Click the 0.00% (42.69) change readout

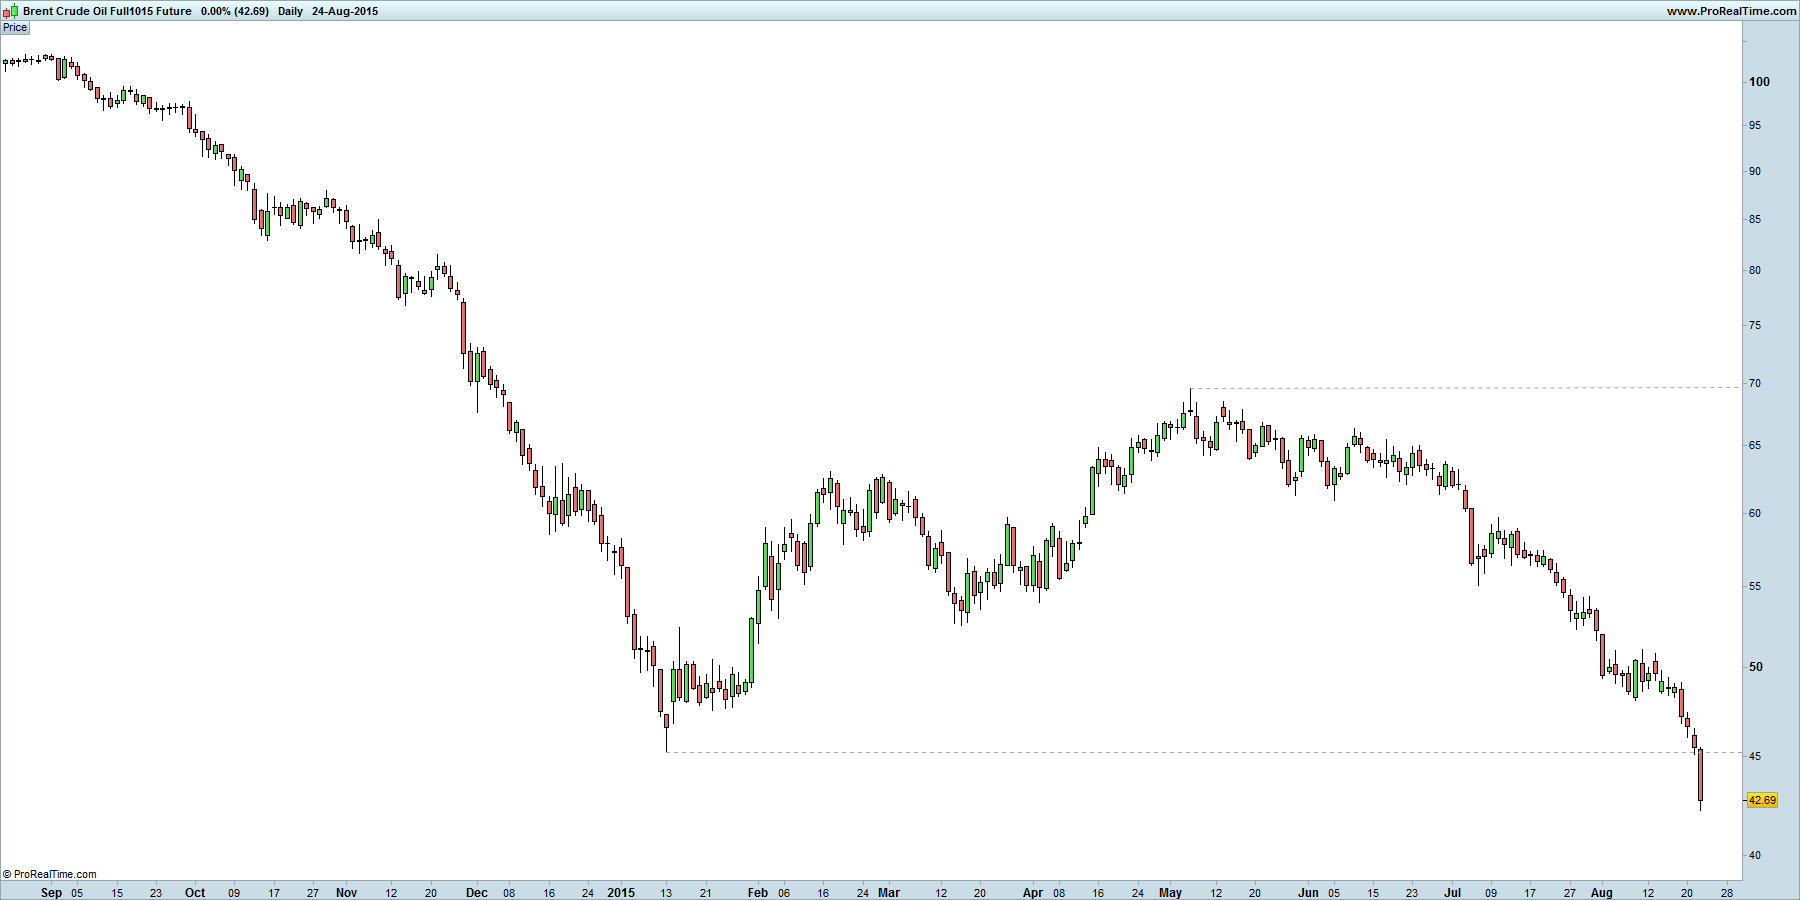coord(235,11)
